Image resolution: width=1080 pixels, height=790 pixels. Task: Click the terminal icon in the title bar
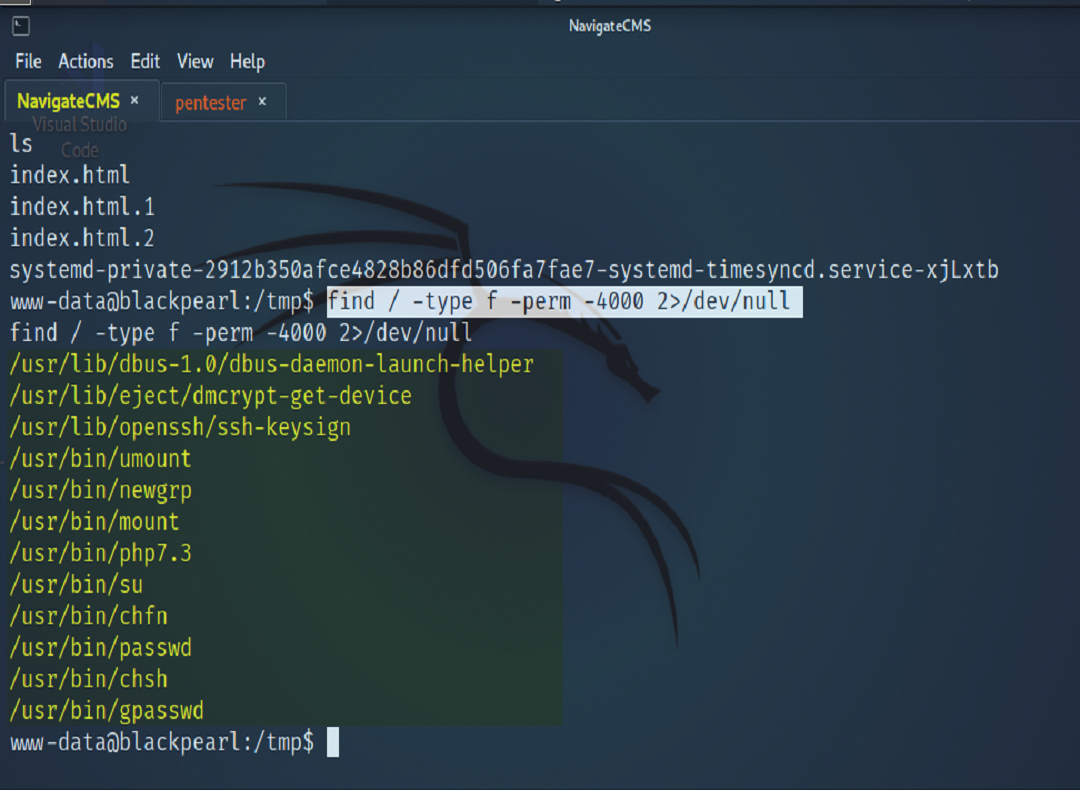point(21,26)
